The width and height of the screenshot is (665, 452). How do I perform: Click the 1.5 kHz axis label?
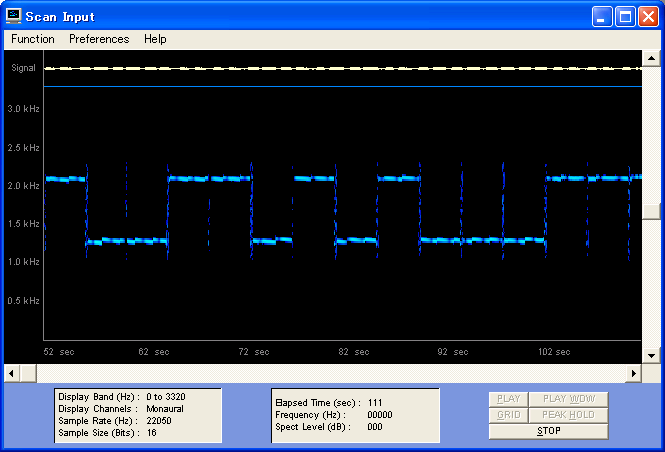pyautogui.click(x=23, y=224)
